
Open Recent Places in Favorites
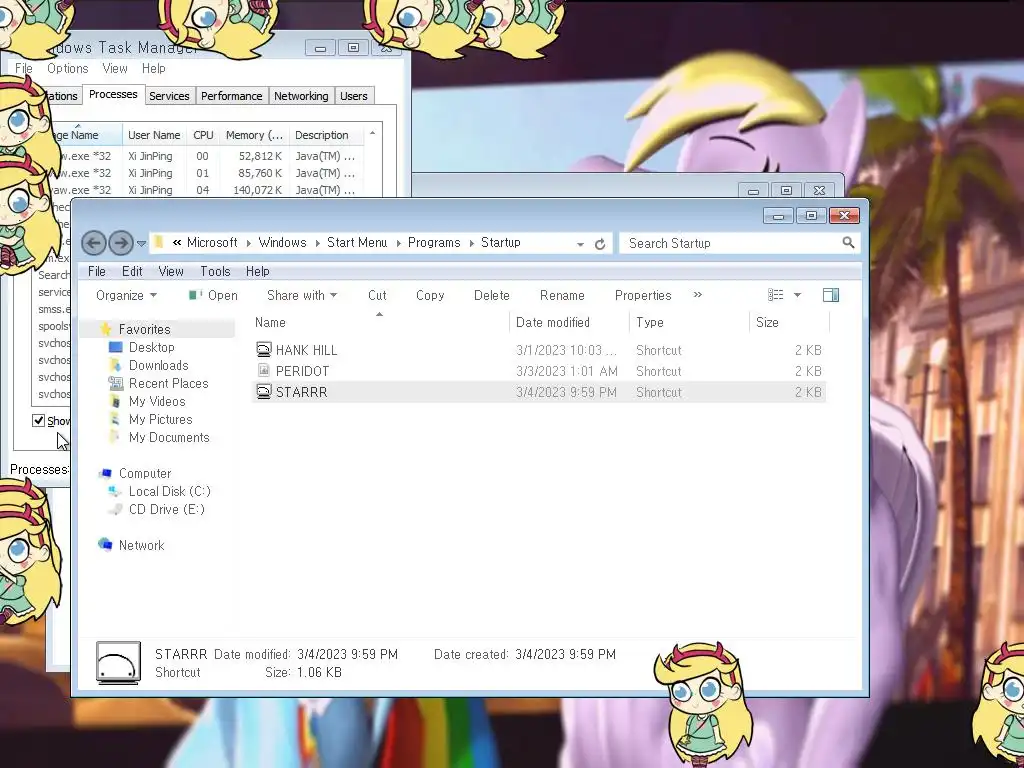pyautogui.click(x=168, y=383)
